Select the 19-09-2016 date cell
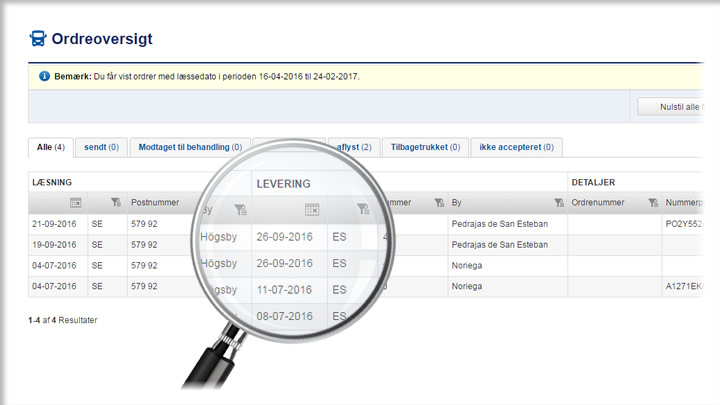 pyautogui.click(x=54, y=245)
